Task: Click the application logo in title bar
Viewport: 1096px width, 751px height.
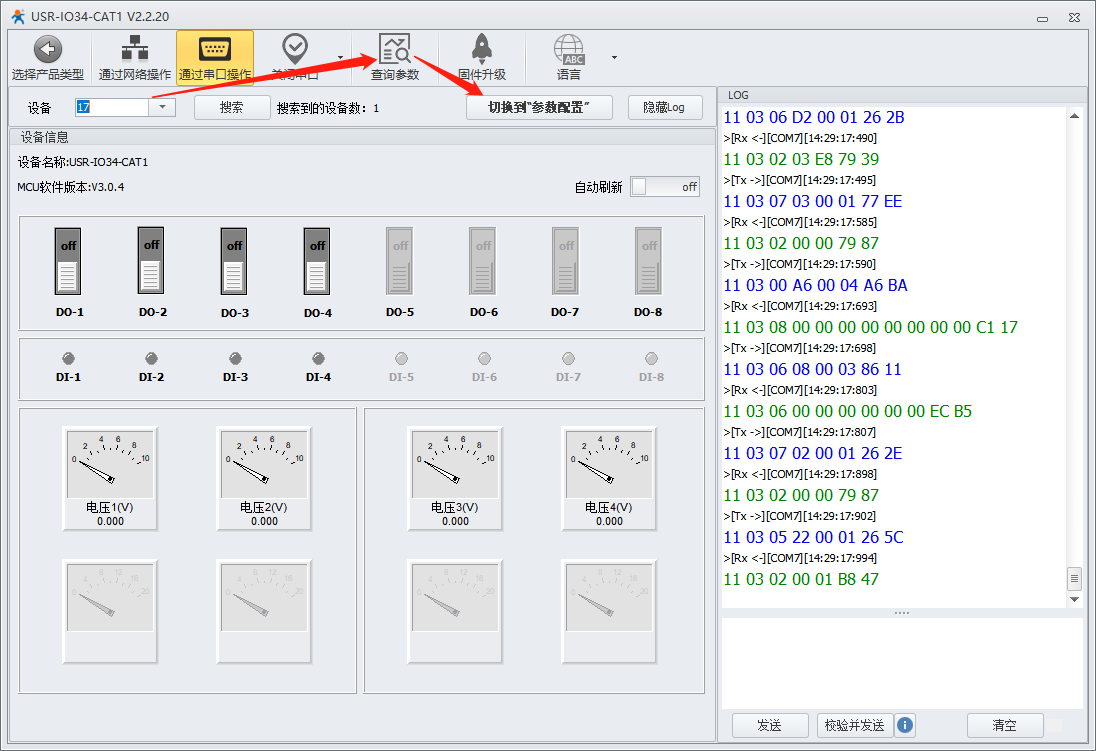Action: 18,16
